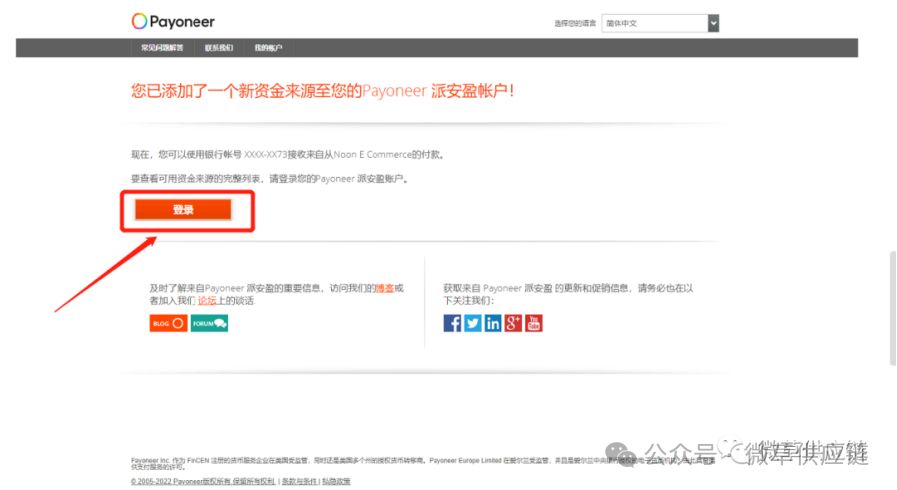Image resolution: width=897 pixels, height=490 pixels.
Task: Open 常见问题解答 in navigation bar
Action: [x=162, y=48]
